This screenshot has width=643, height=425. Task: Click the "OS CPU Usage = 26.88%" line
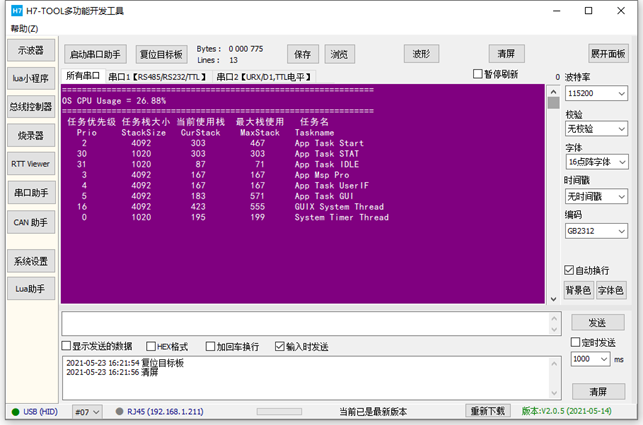[114, 101]
